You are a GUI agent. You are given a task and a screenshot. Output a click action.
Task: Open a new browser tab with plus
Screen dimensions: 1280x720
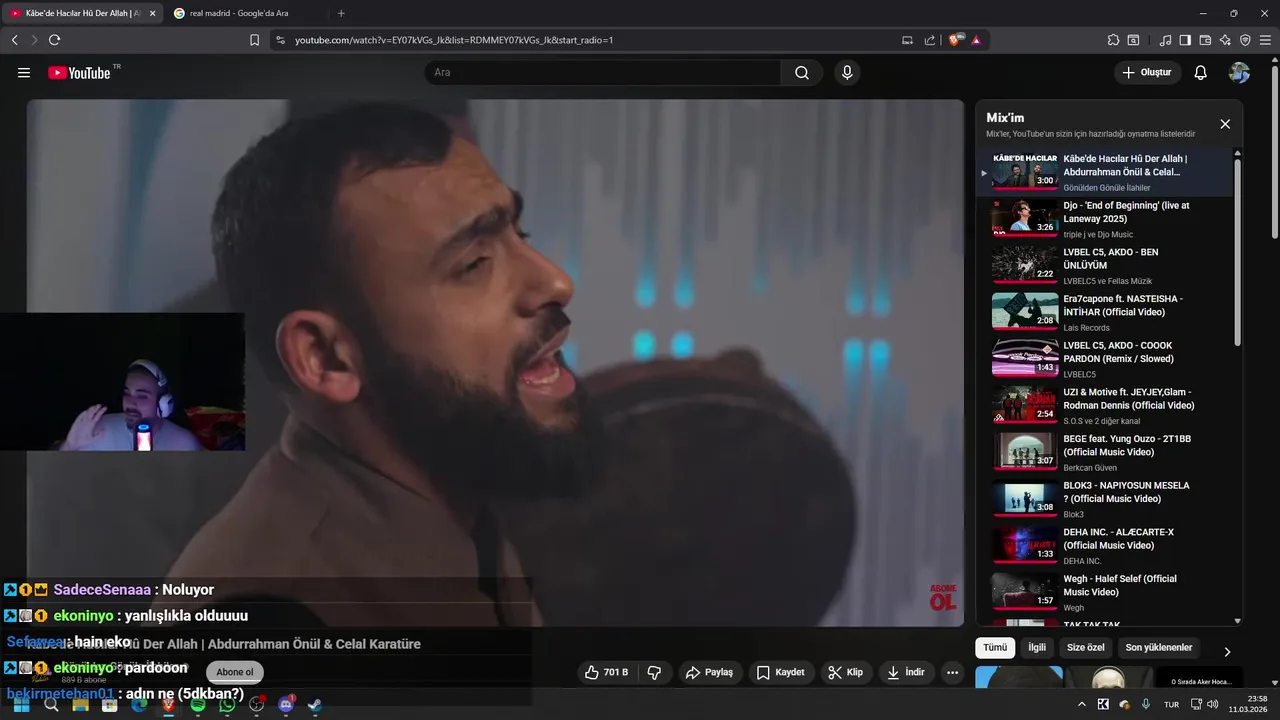pos(341,13)
